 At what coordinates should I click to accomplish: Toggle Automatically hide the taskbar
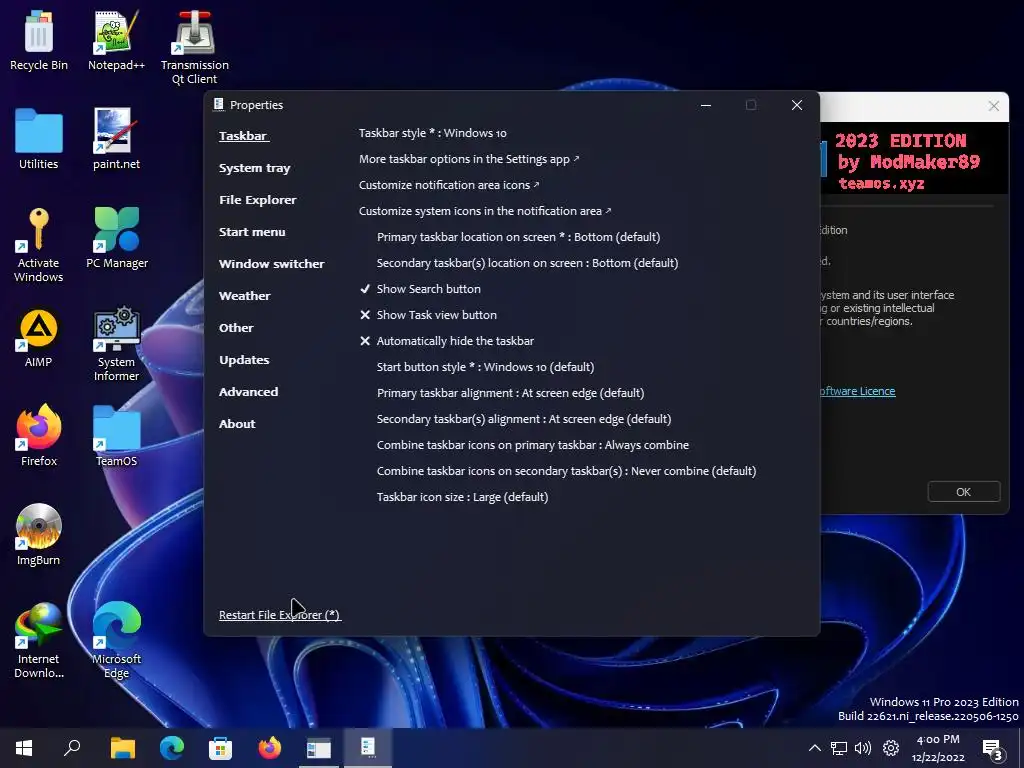coord(447,341)
